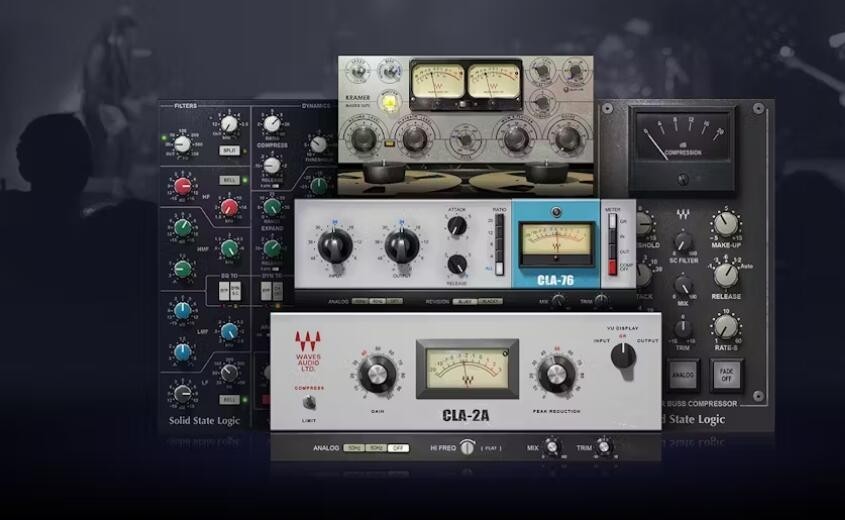845x520 pixels.
Task: Click the yellow lit lamp on Kramer tape
Action: (387, 100)
